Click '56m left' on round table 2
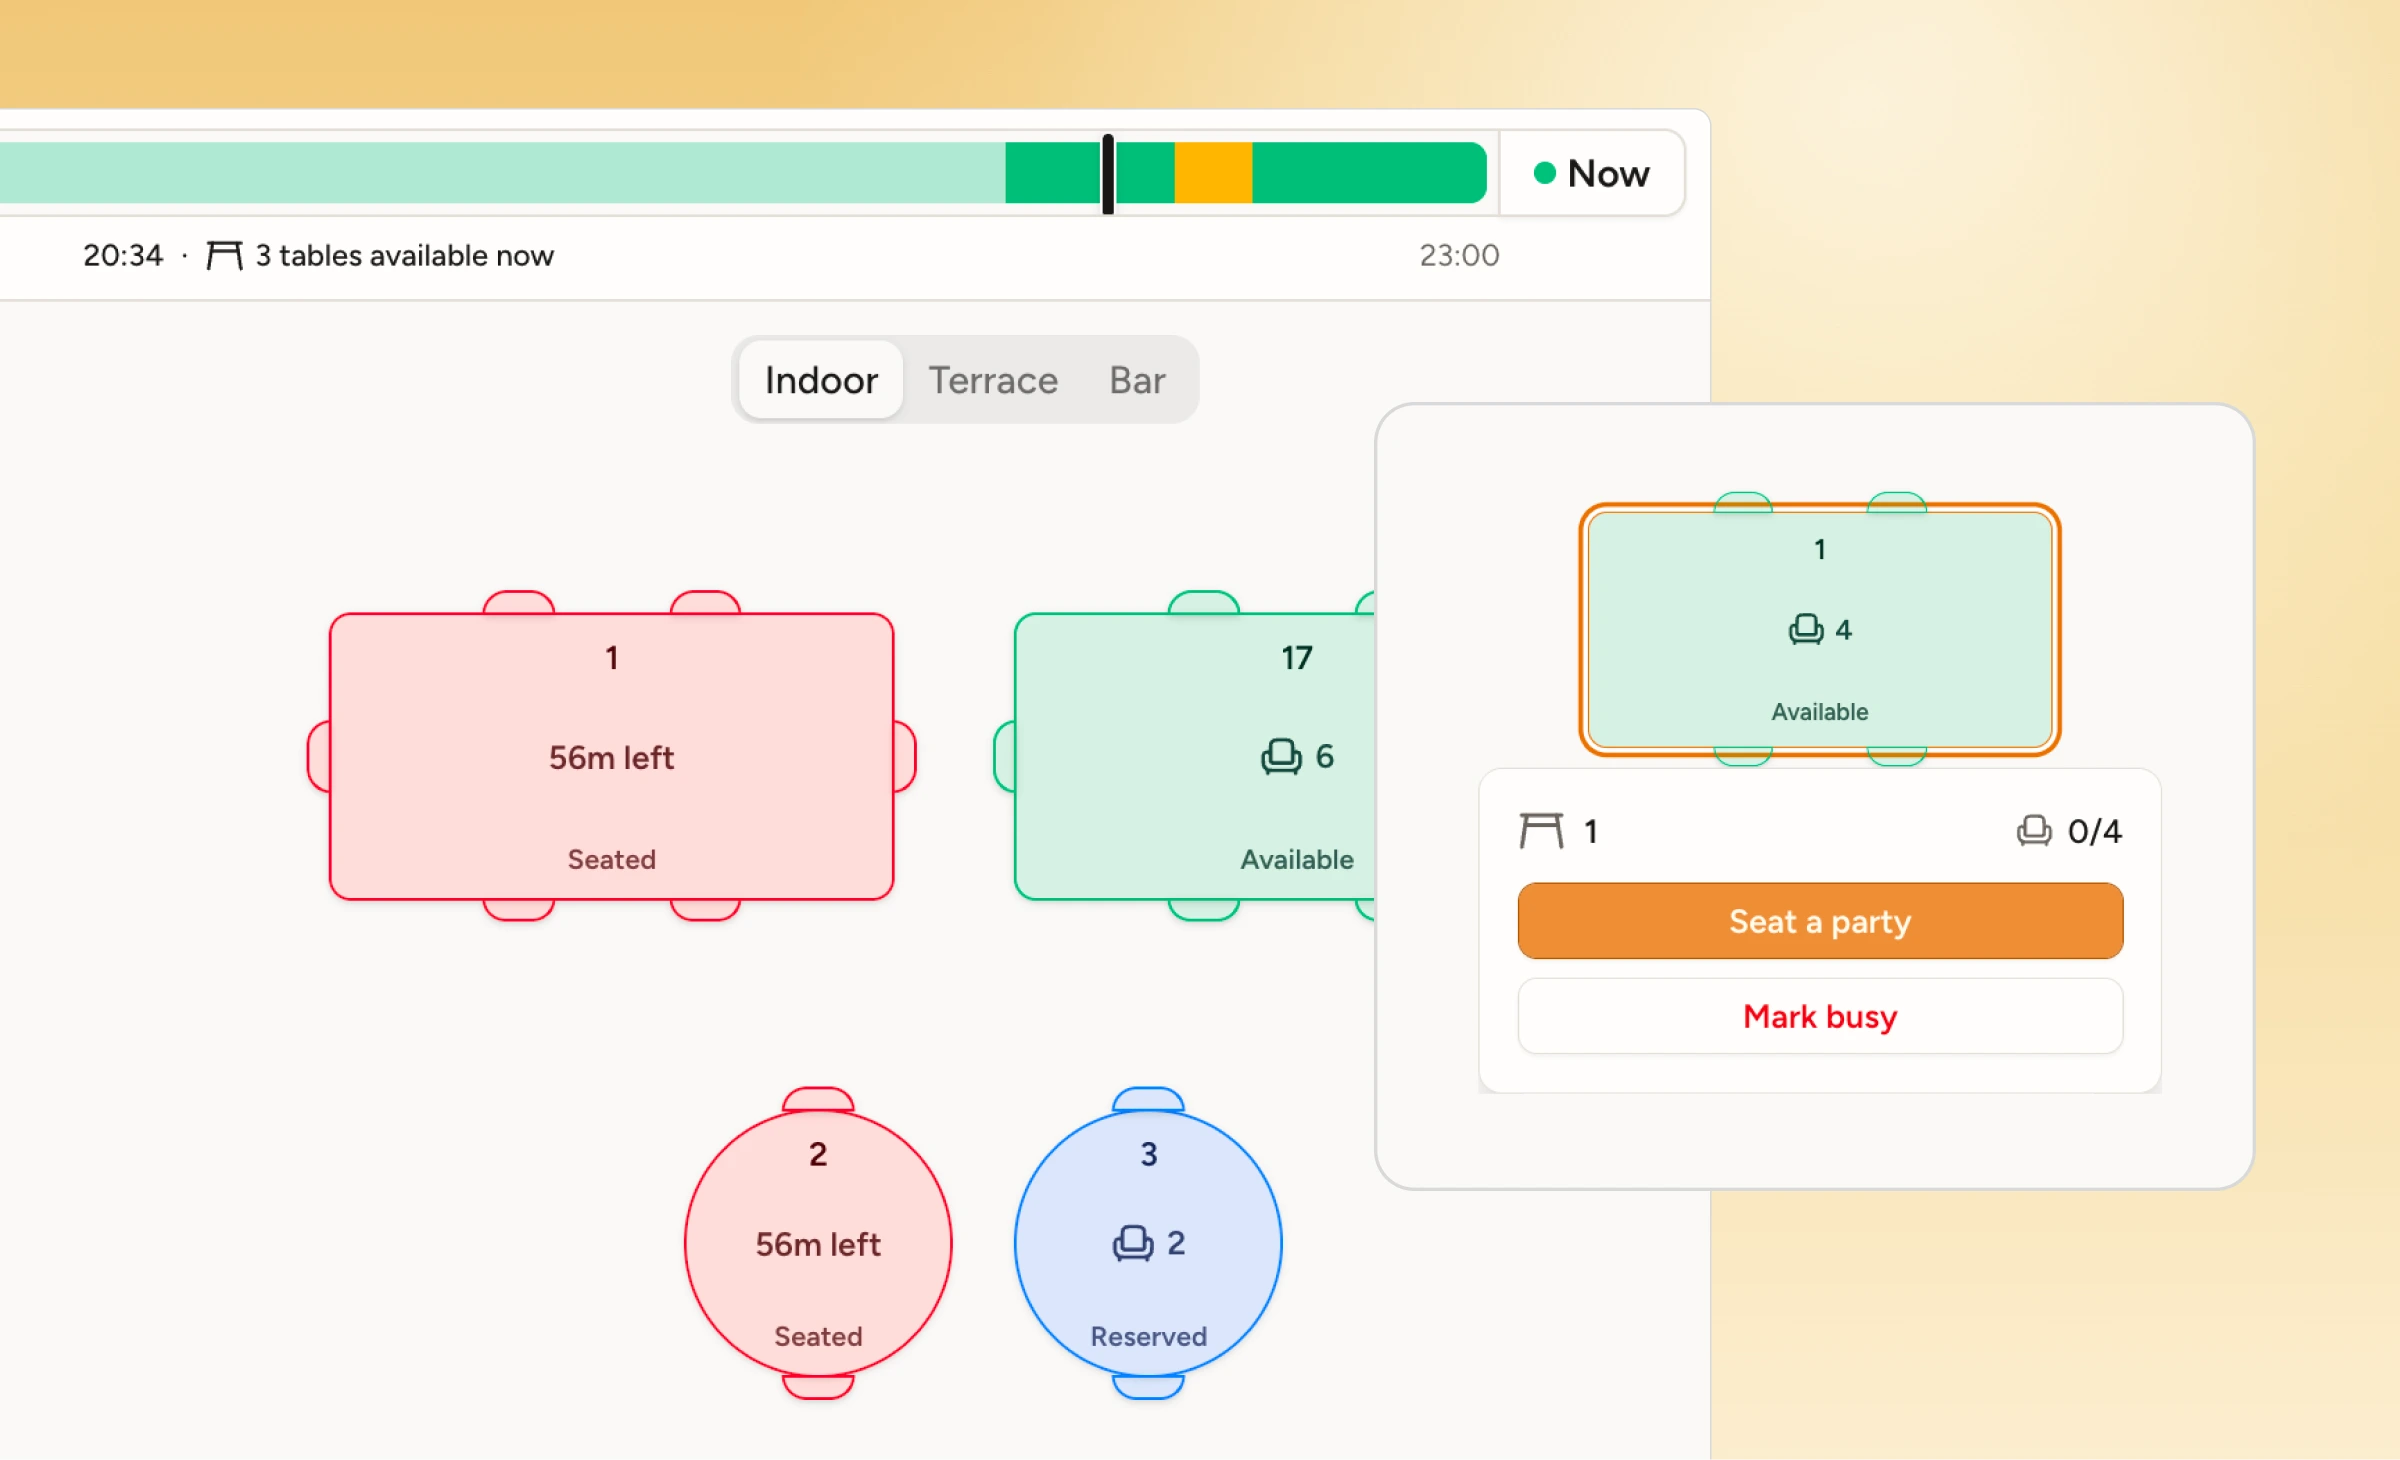 pyautogui.click(x=818, y=1244)
